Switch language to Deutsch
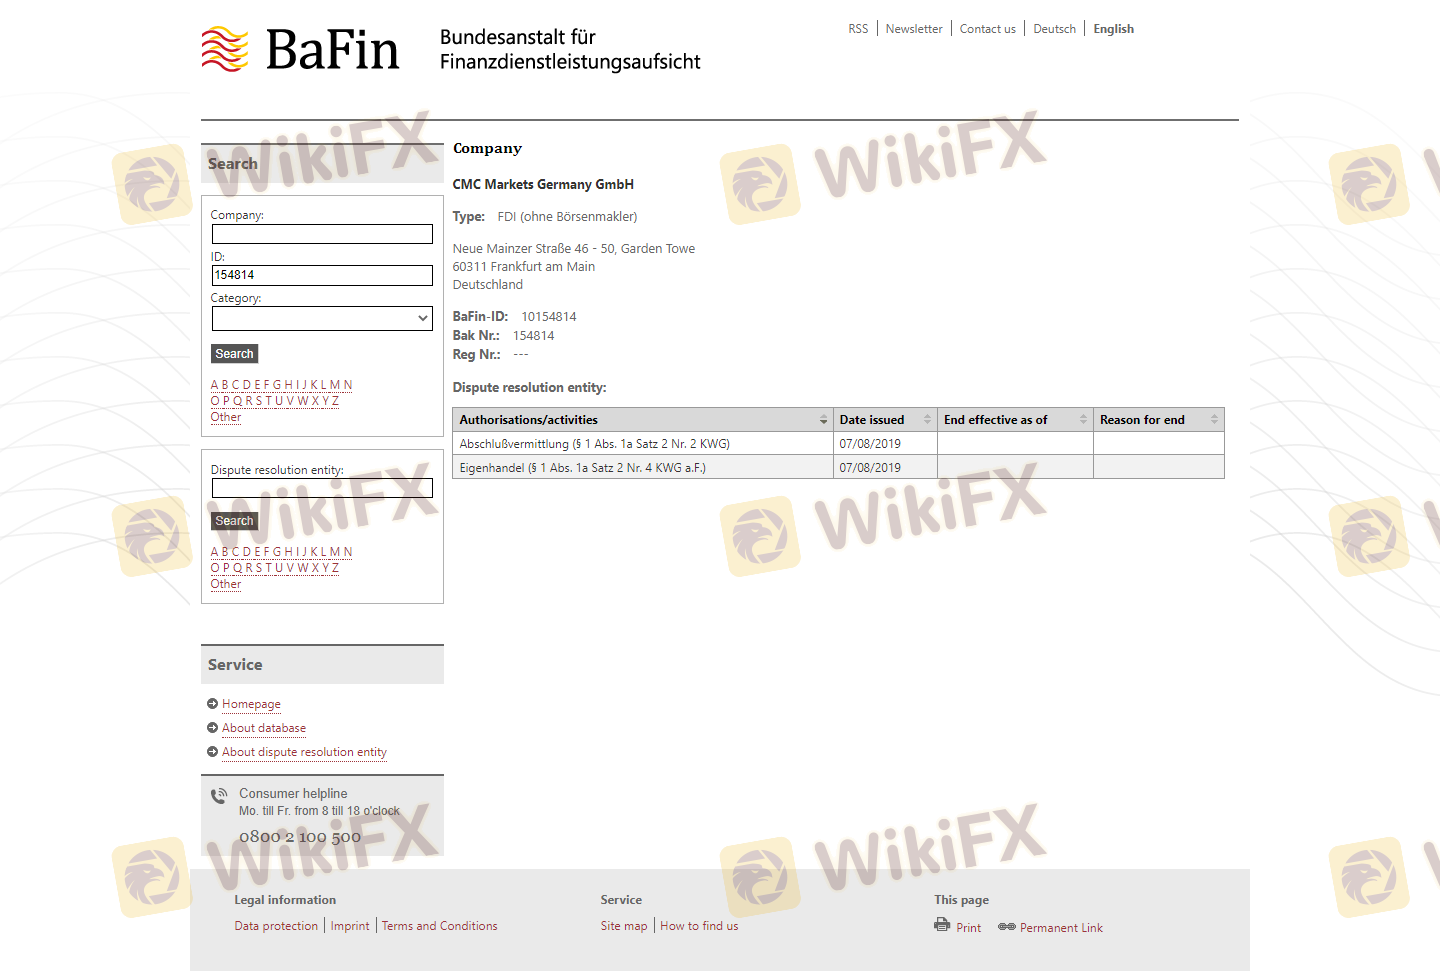This screenshot has width=1440, height=976. click(1054, 29)
